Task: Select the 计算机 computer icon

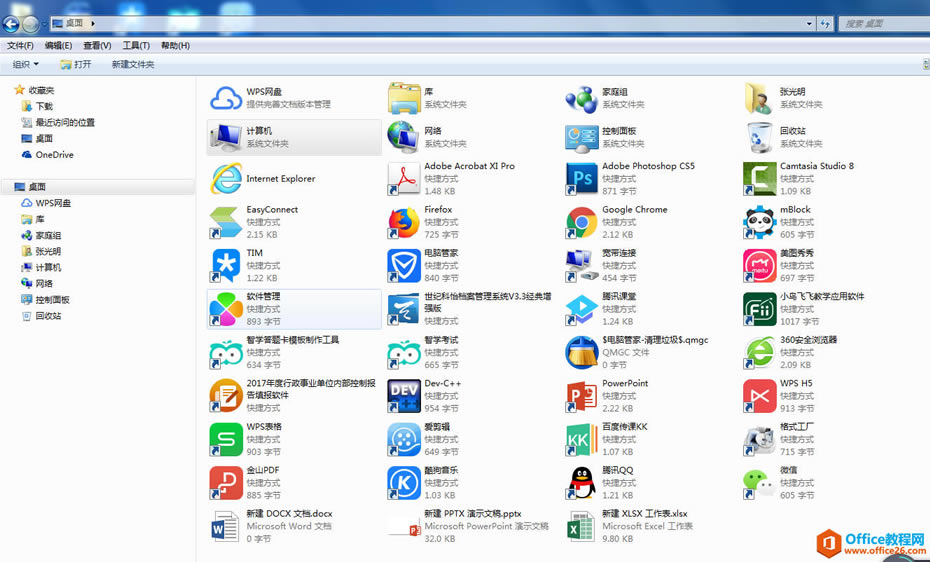Action: point(225,138)
